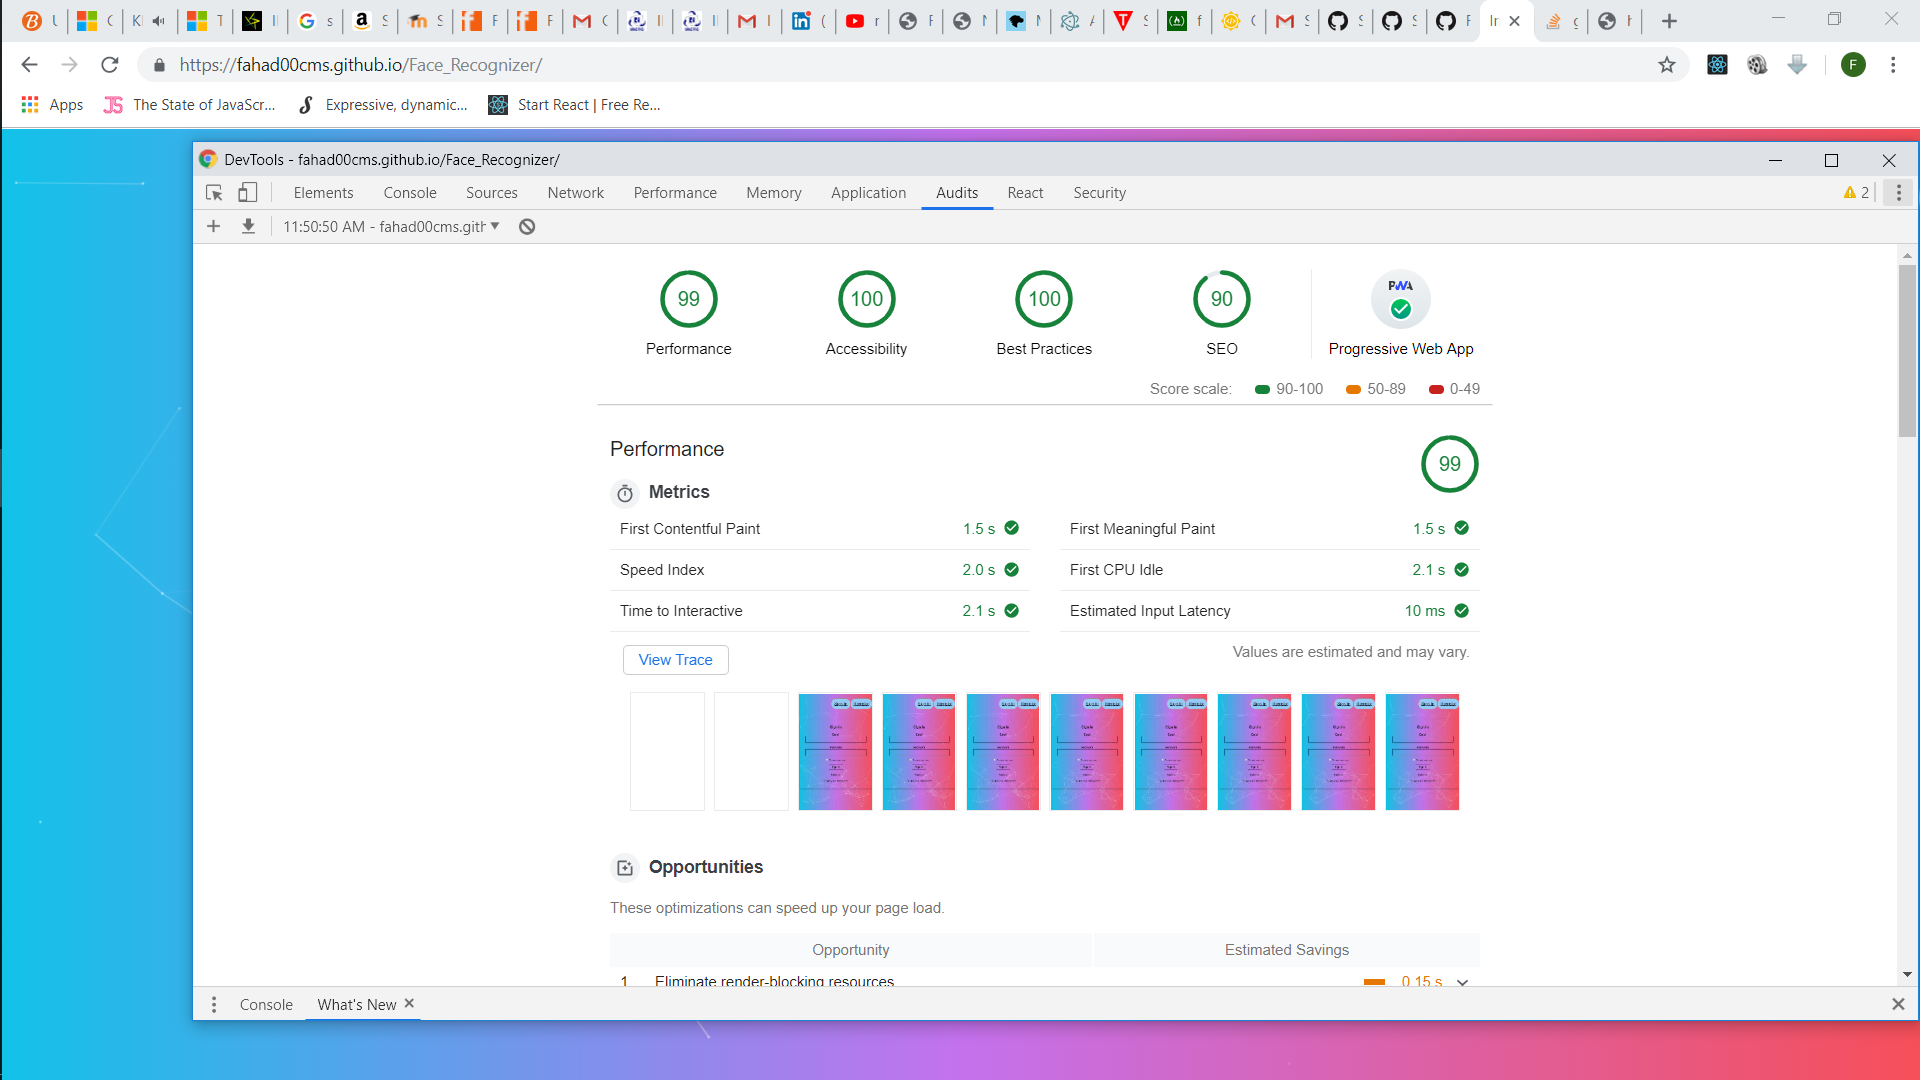Reload the page with the browser refresh button
This screenshot has width=1920, height=1080.
(x=110, y=65)
